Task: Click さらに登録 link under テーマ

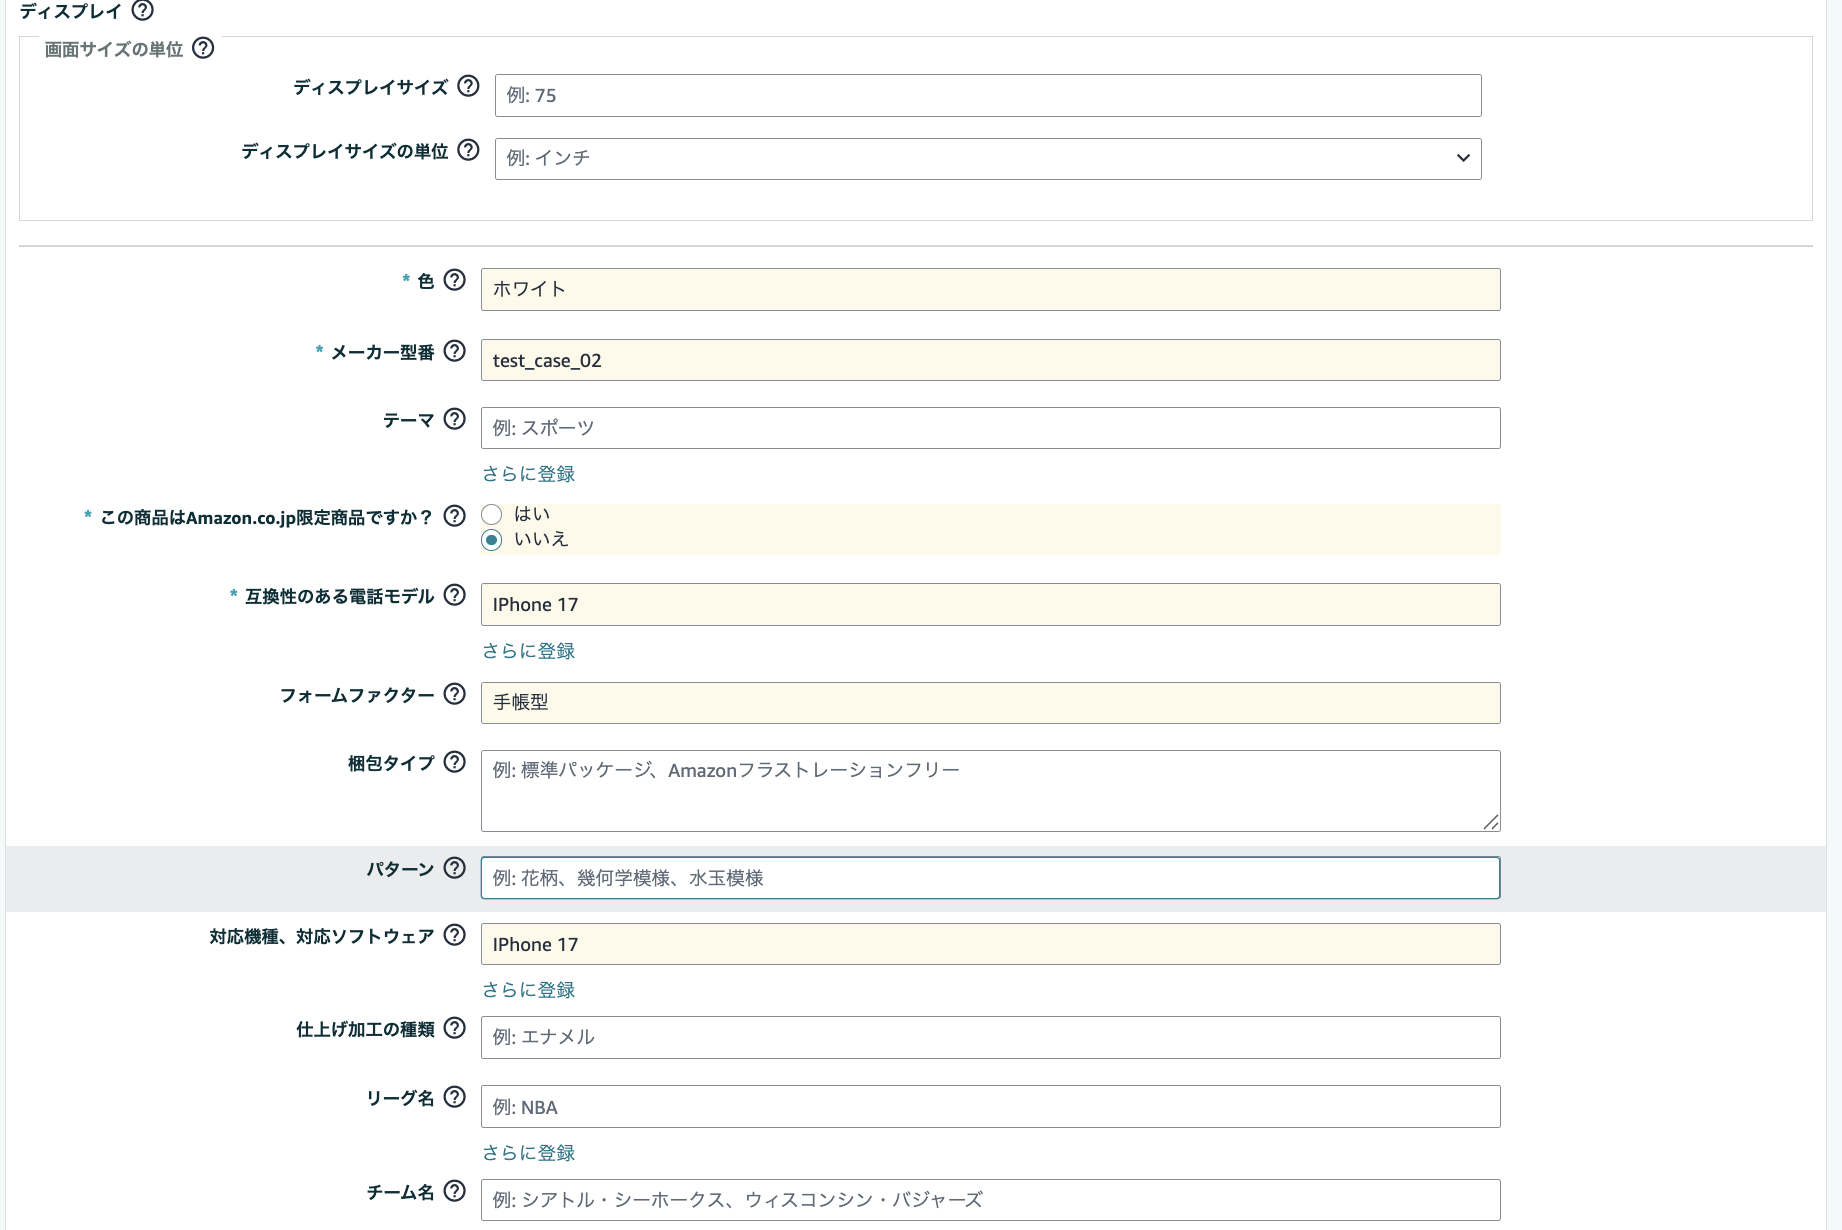Action: click(528, 474)
